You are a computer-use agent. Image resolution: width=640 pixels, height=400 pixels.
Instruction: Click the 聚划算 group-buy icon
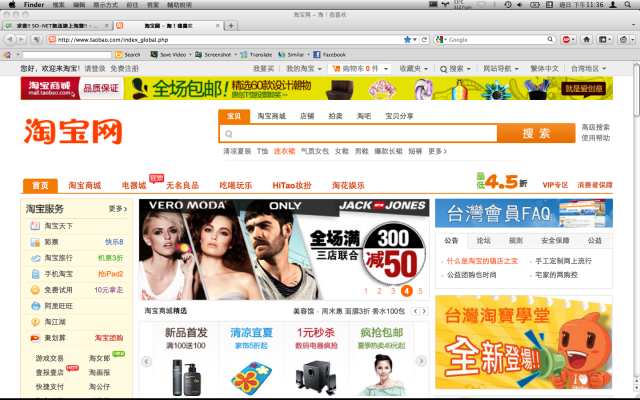click(x=35, y=338)
